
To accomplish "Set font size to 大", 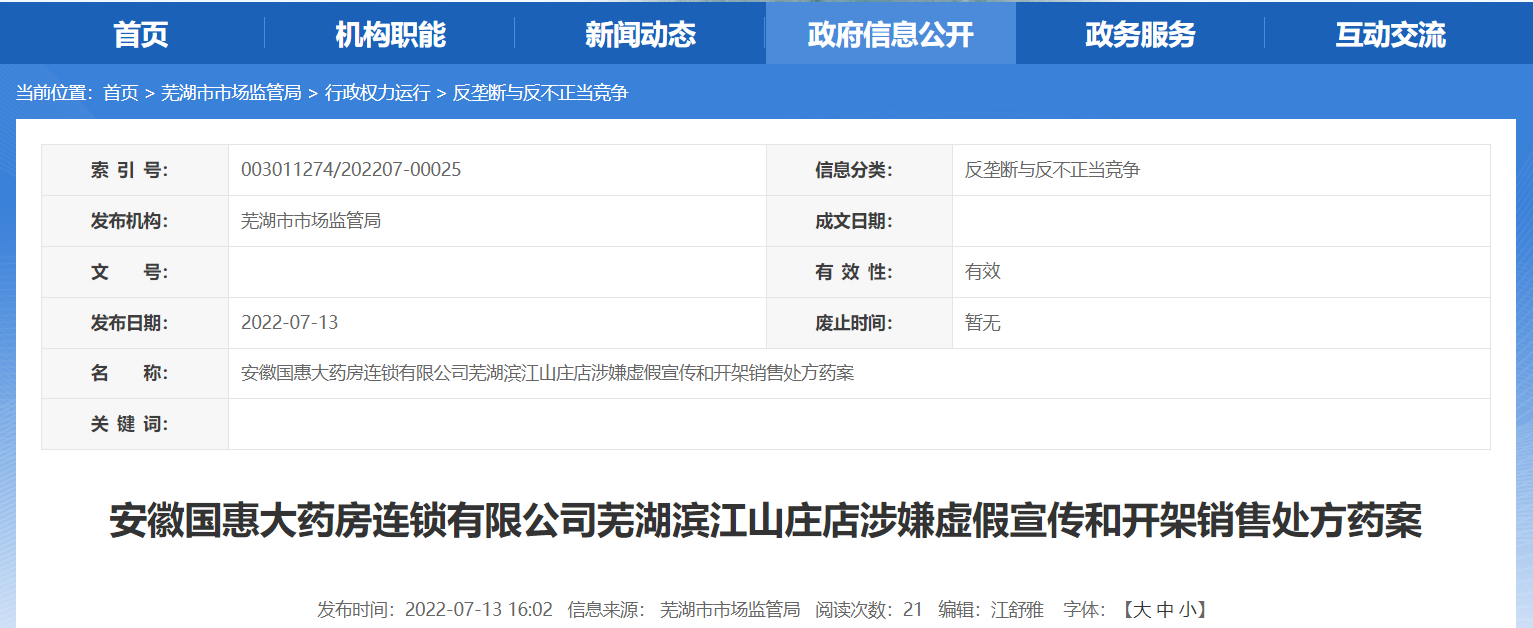I will (1141, 609).
